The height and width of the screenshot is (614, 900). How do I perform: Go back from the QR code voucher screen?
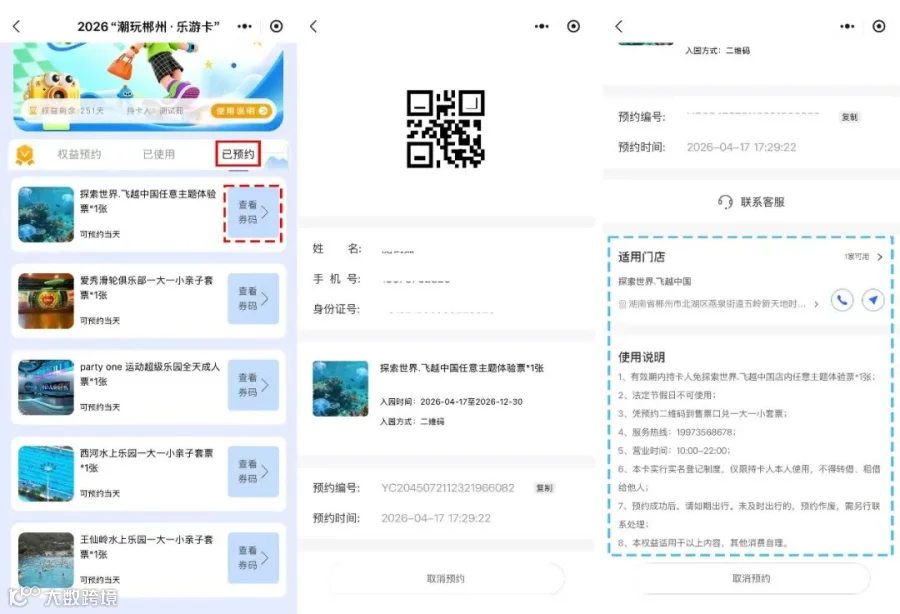click(313, 26)
